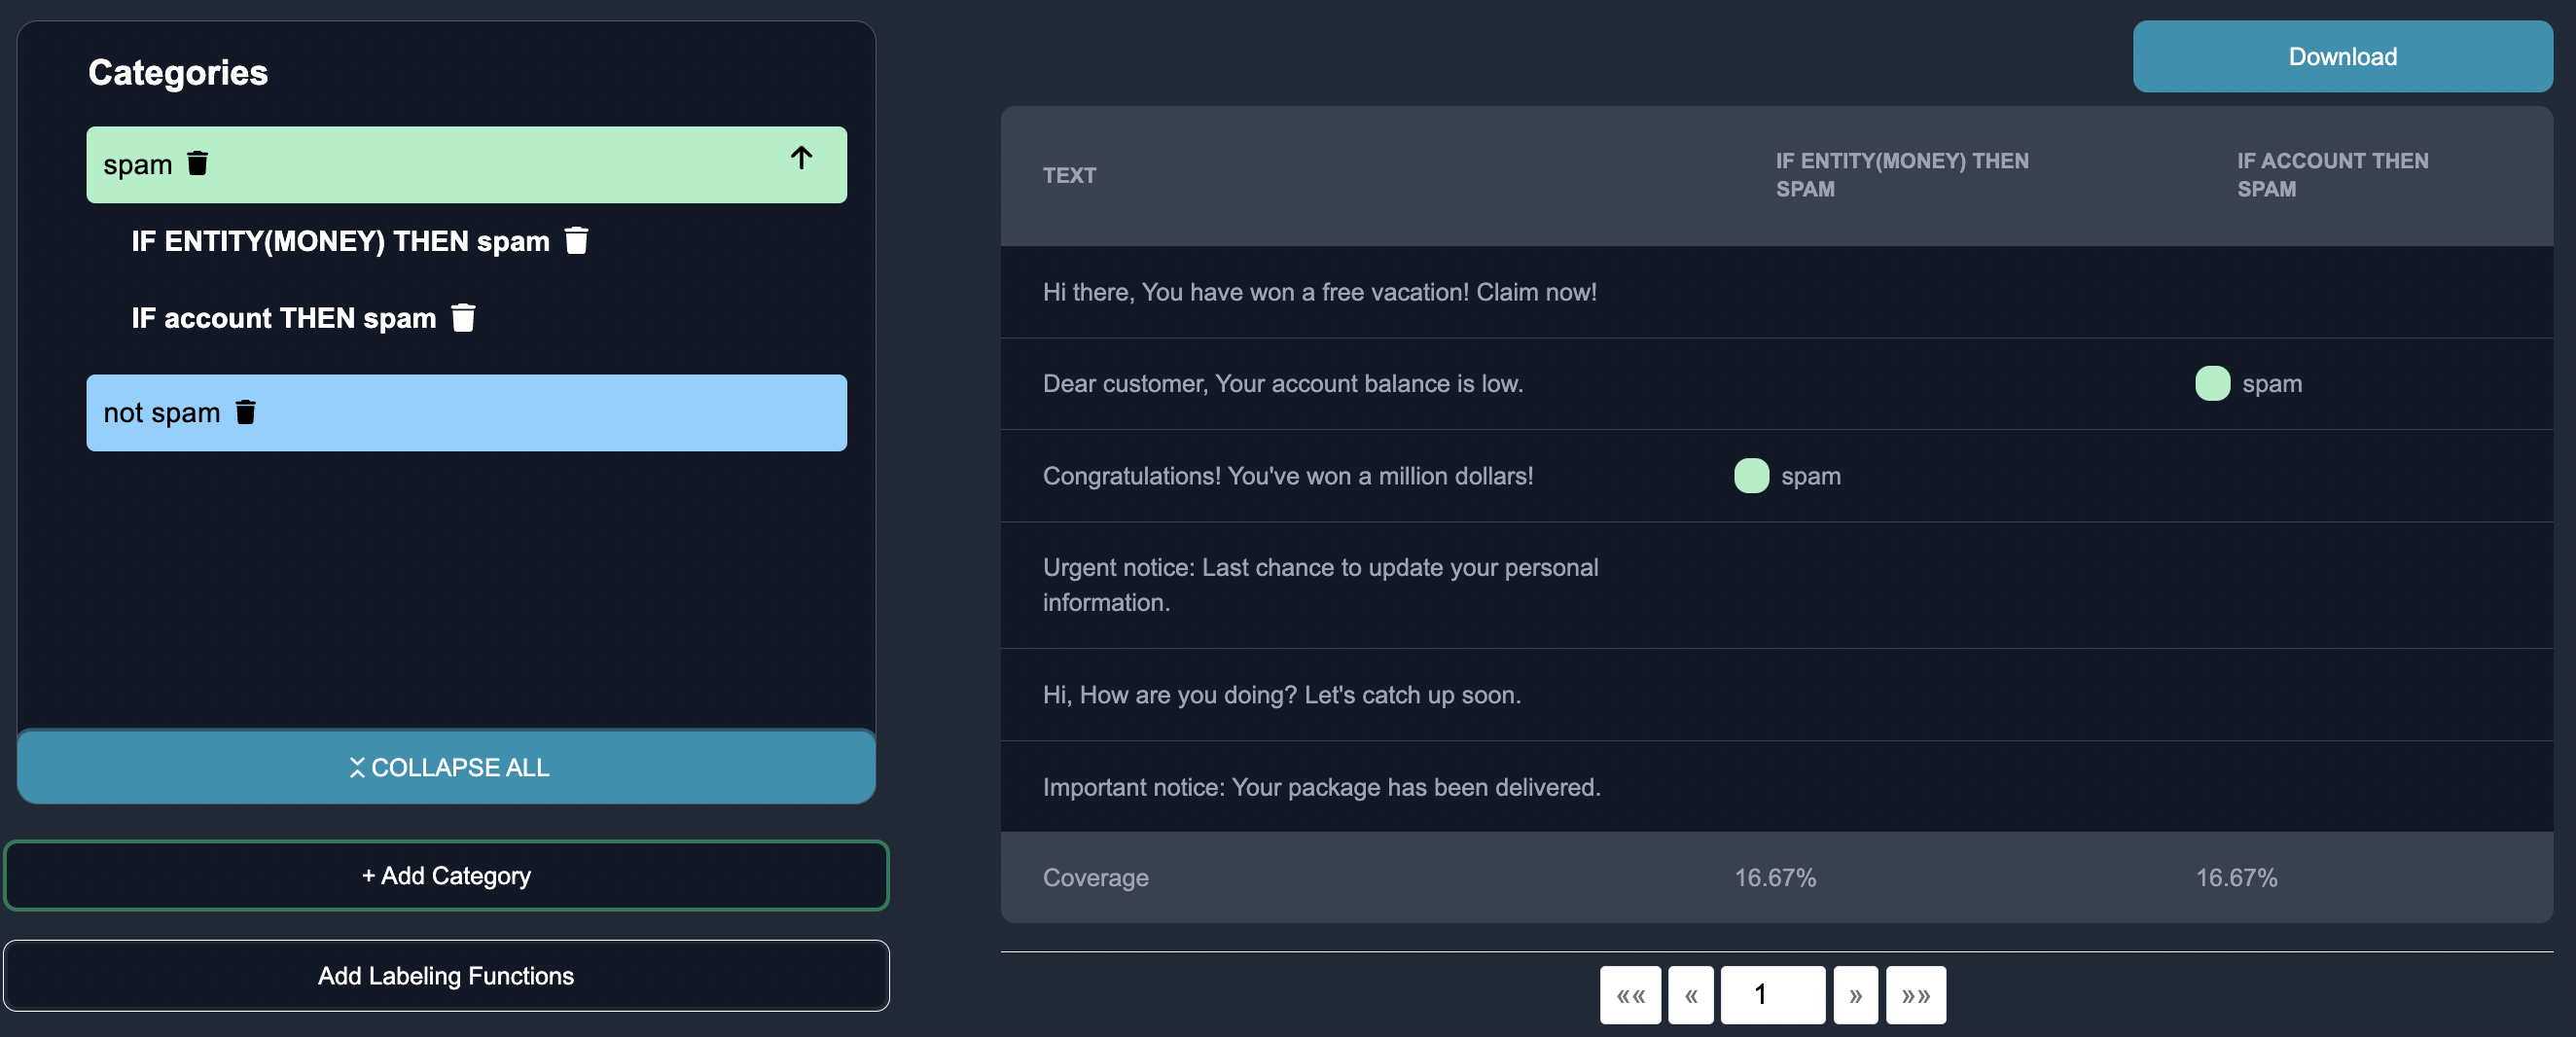Click the green swatch in million dollars row
The height and width of the screenshot is (1037, 2576).
click(x=1751, y=476)
